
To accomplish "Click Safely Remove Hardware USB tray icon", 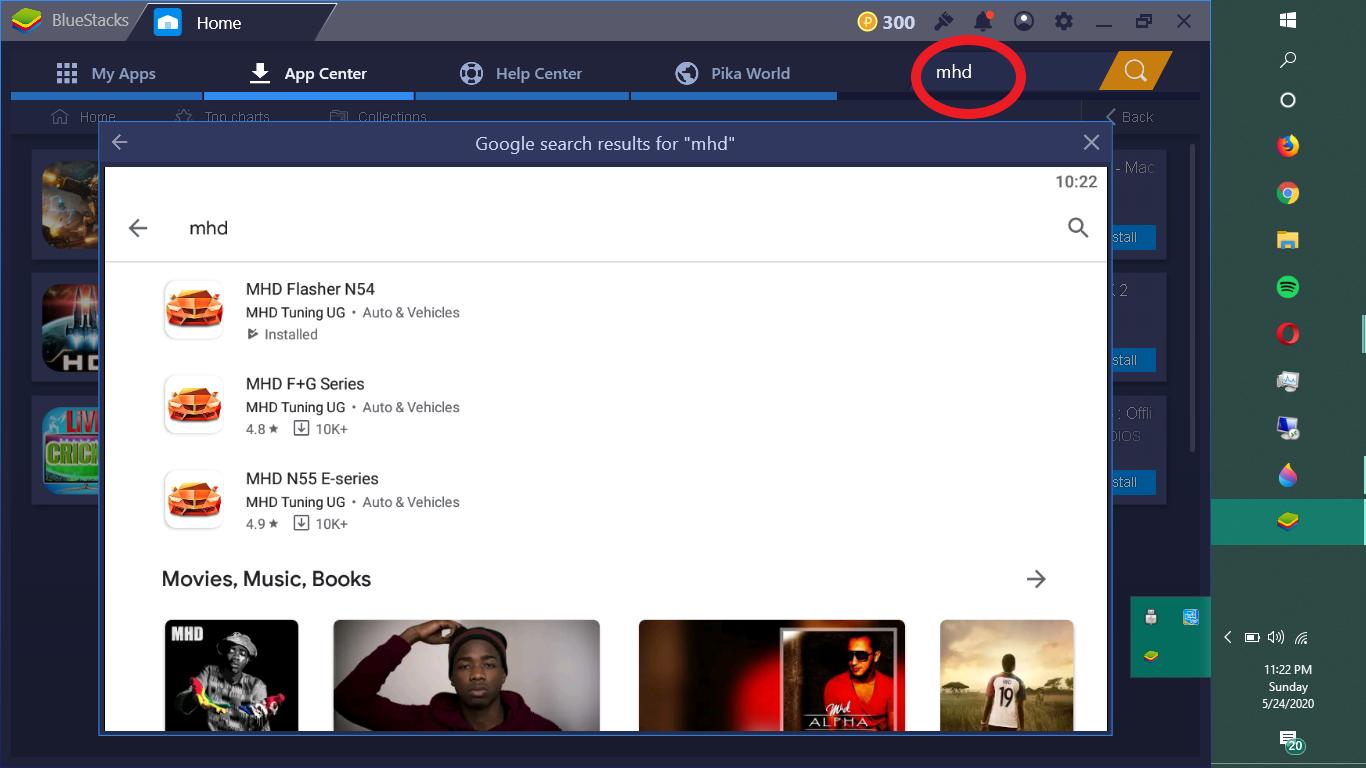I will [1151, 617].
